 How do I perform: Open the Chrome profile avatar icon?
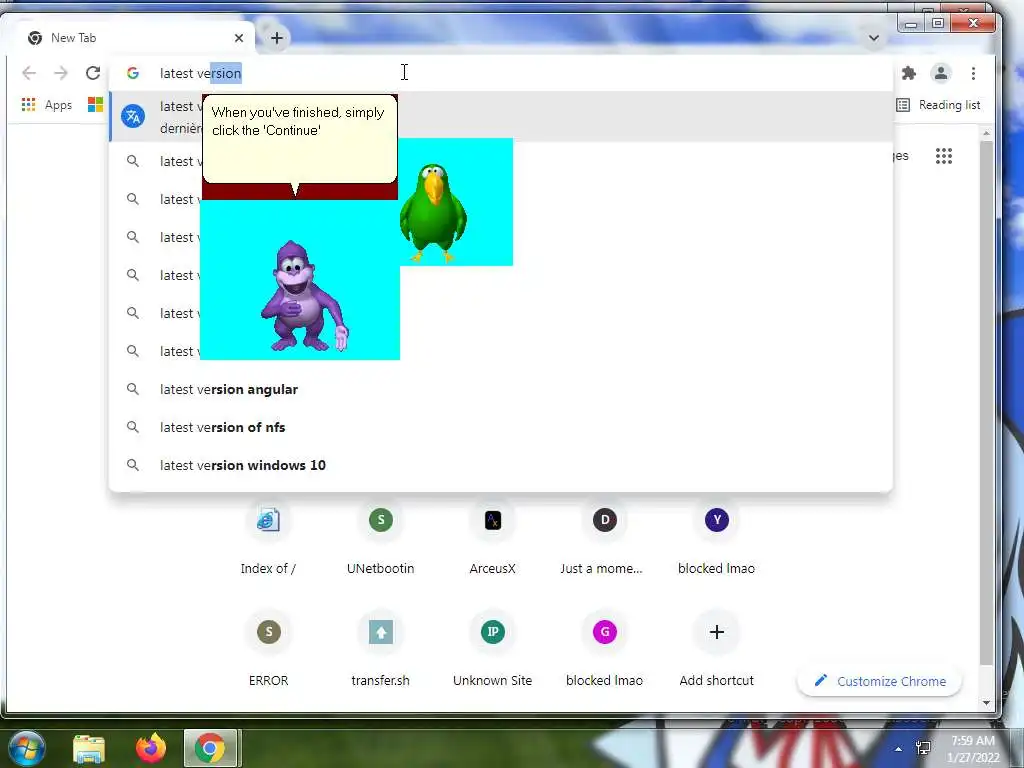pyautogui.click(x=940, y=73)
